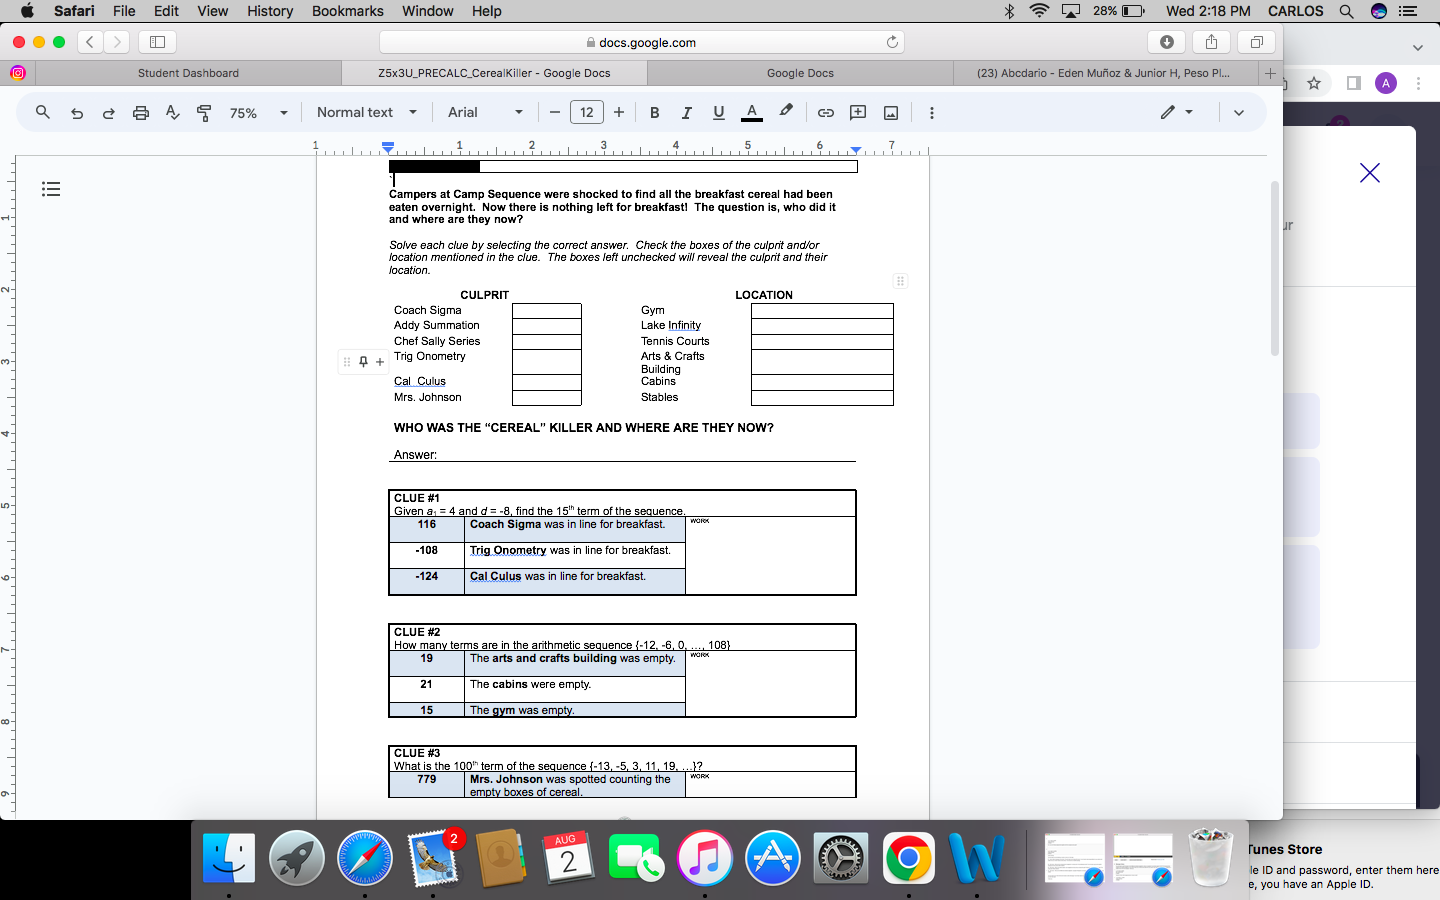Switch to the Student Dashboard tab
The height and width of the screenshot is (900, 1440).
188,73
